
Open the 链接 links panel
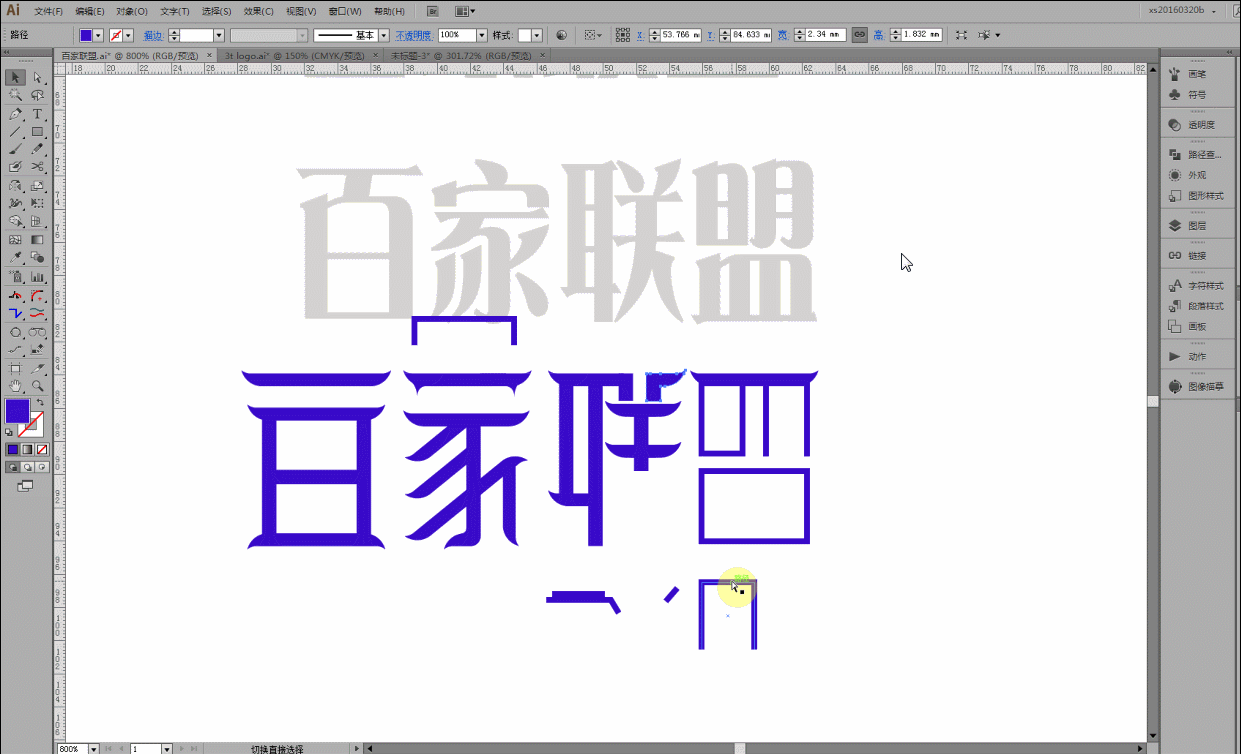tap(1196, 256)
